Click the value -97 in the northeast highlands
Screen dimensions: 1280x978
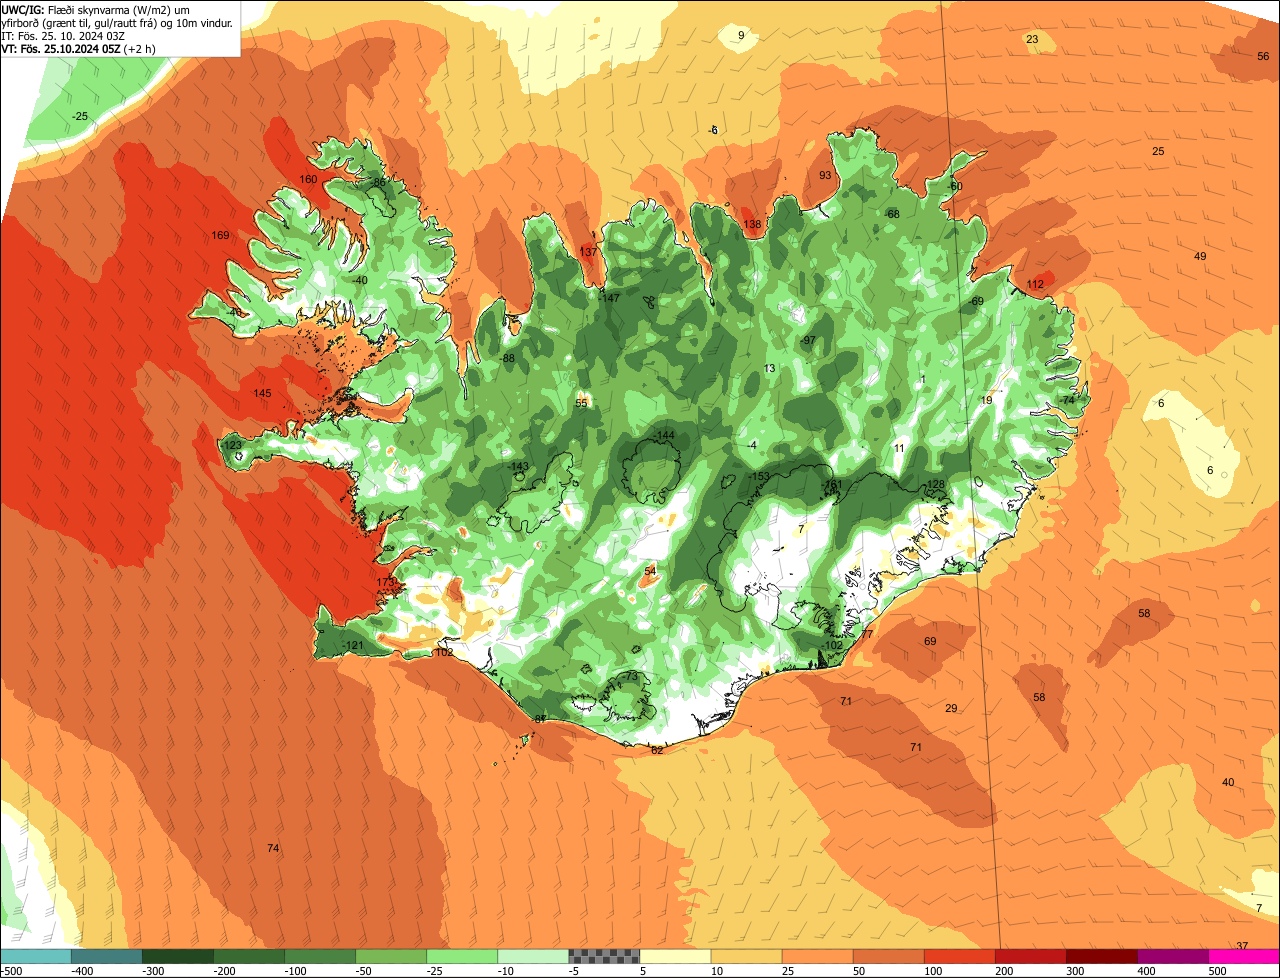808,340
